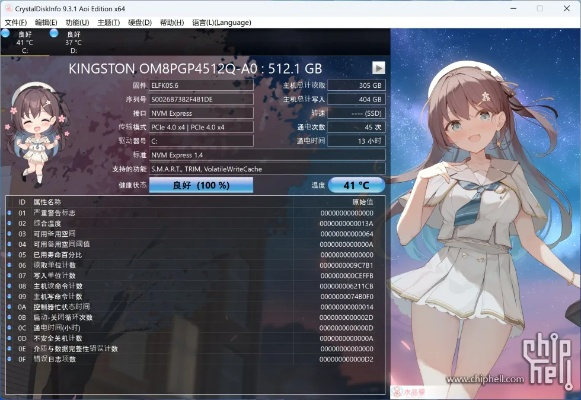Click the next disk arrow button

point(378,68)
